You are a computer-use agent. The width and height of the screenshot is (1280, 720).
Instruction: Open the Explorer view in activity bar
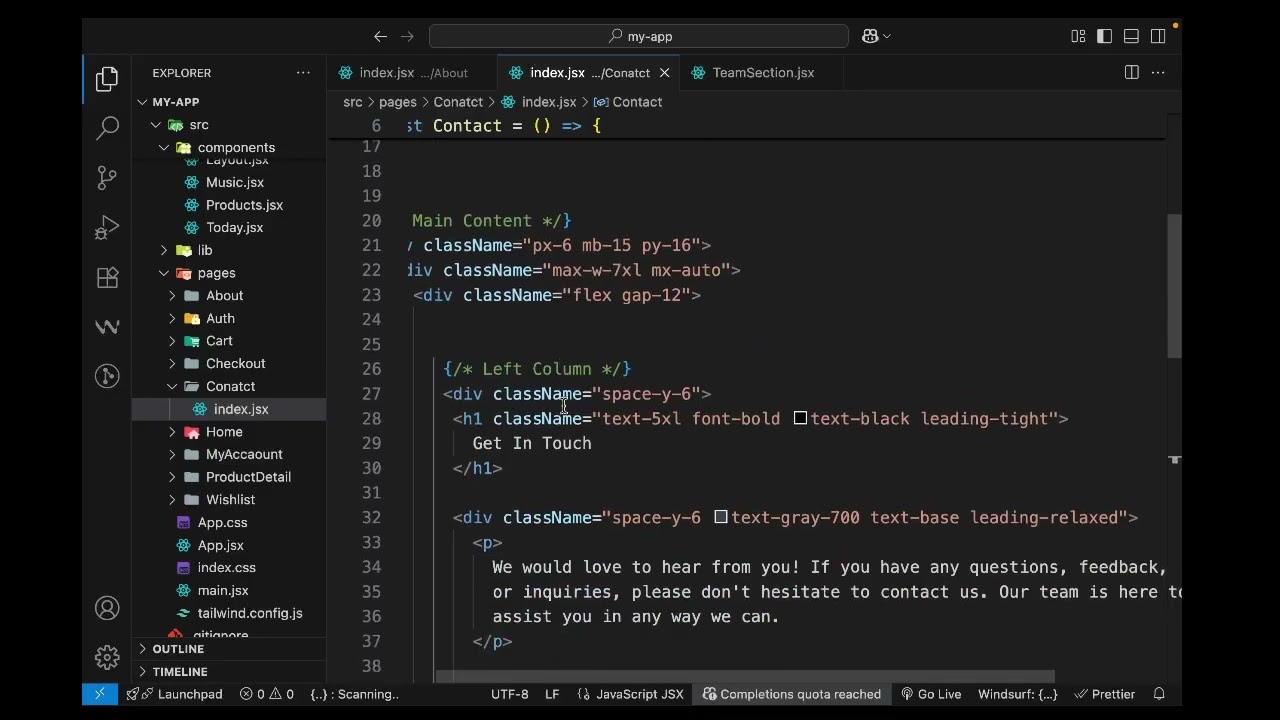[107, 79]
